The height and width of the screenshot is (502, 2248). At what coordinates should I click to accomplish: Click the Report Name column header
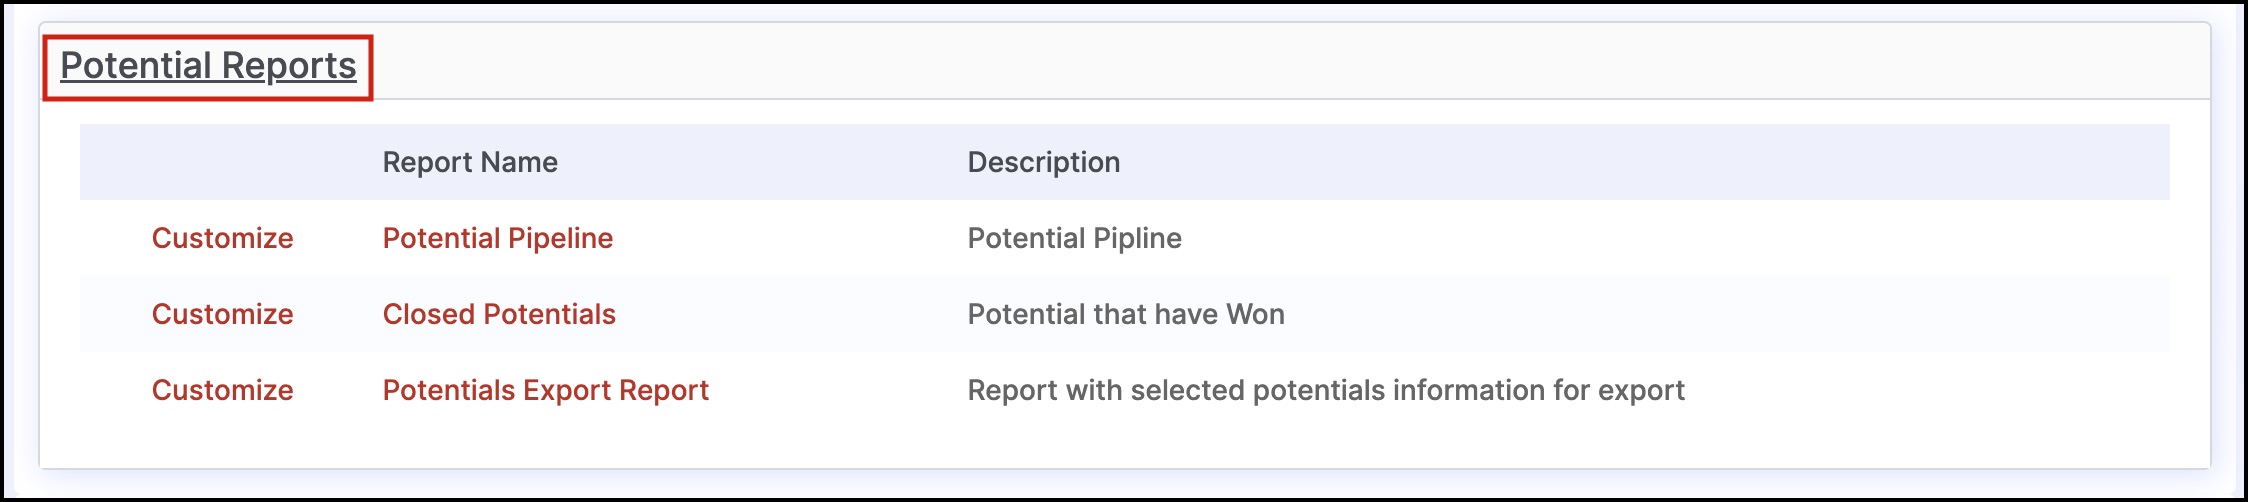point(470,162)
